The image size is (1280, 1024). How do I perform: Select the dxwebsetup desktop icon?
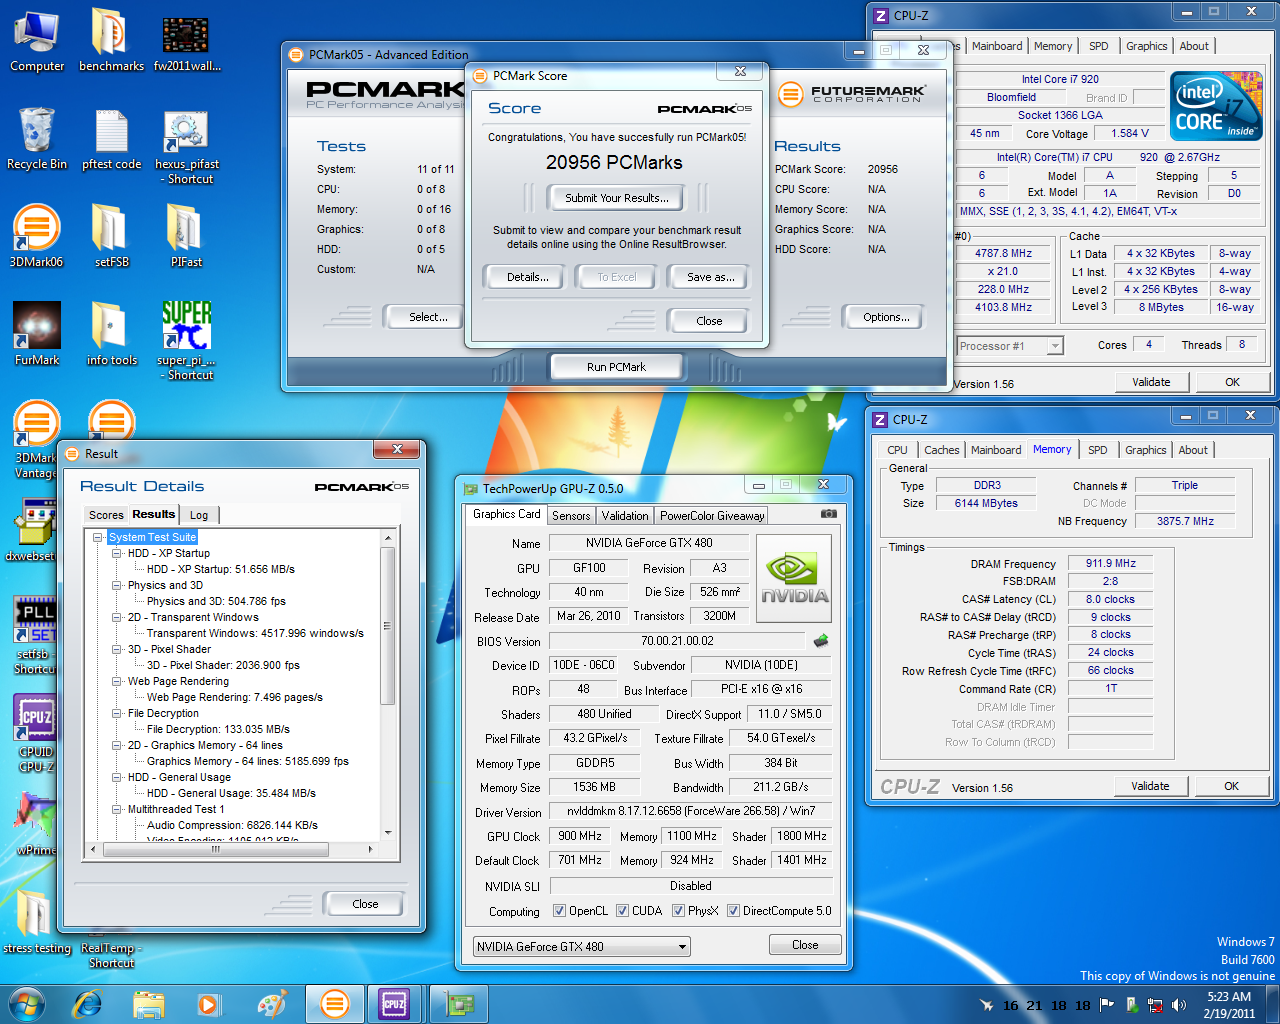coord(35,530)
